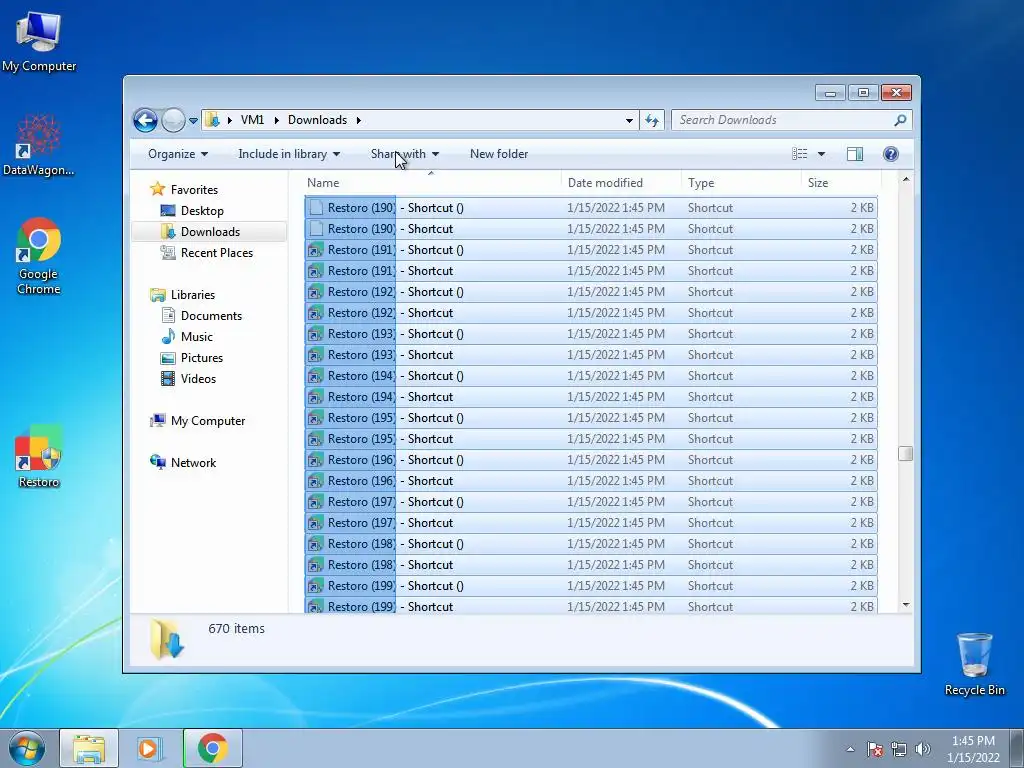This screenshot has width=1024, height=768.
Task: Sort by the Name column header
Action: [431, 183]
